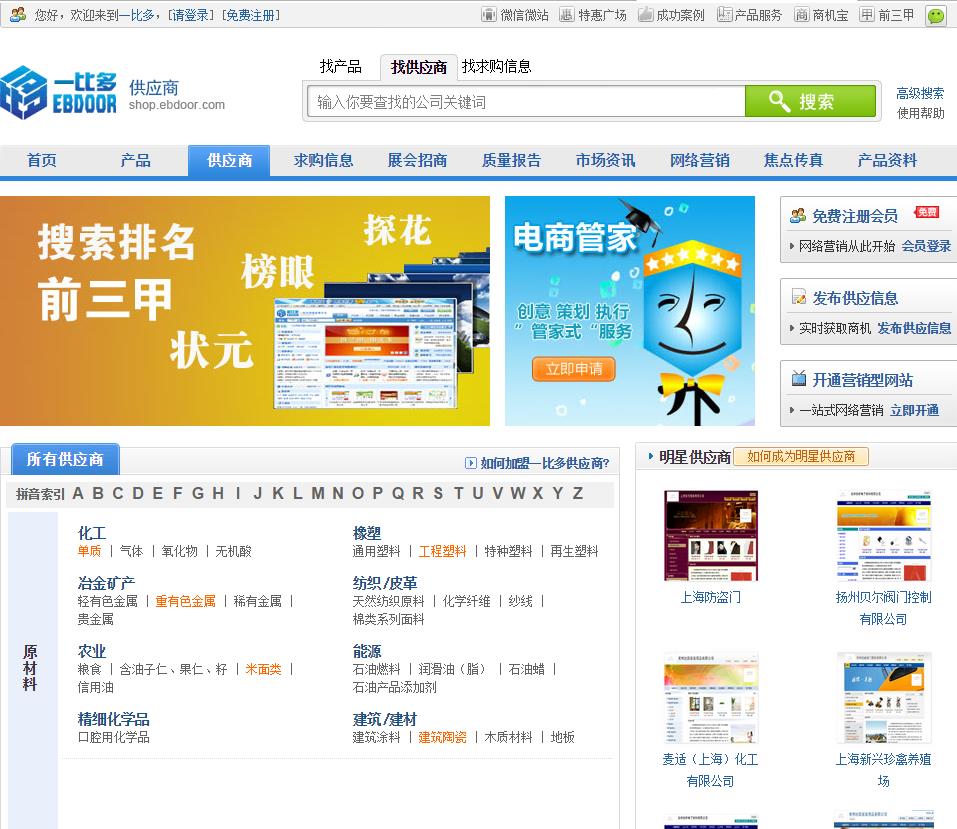The height and width of the screenshot is (829, 957).
Task: Click 如何成为明星供应商 button
Action: tap(801, 457)
